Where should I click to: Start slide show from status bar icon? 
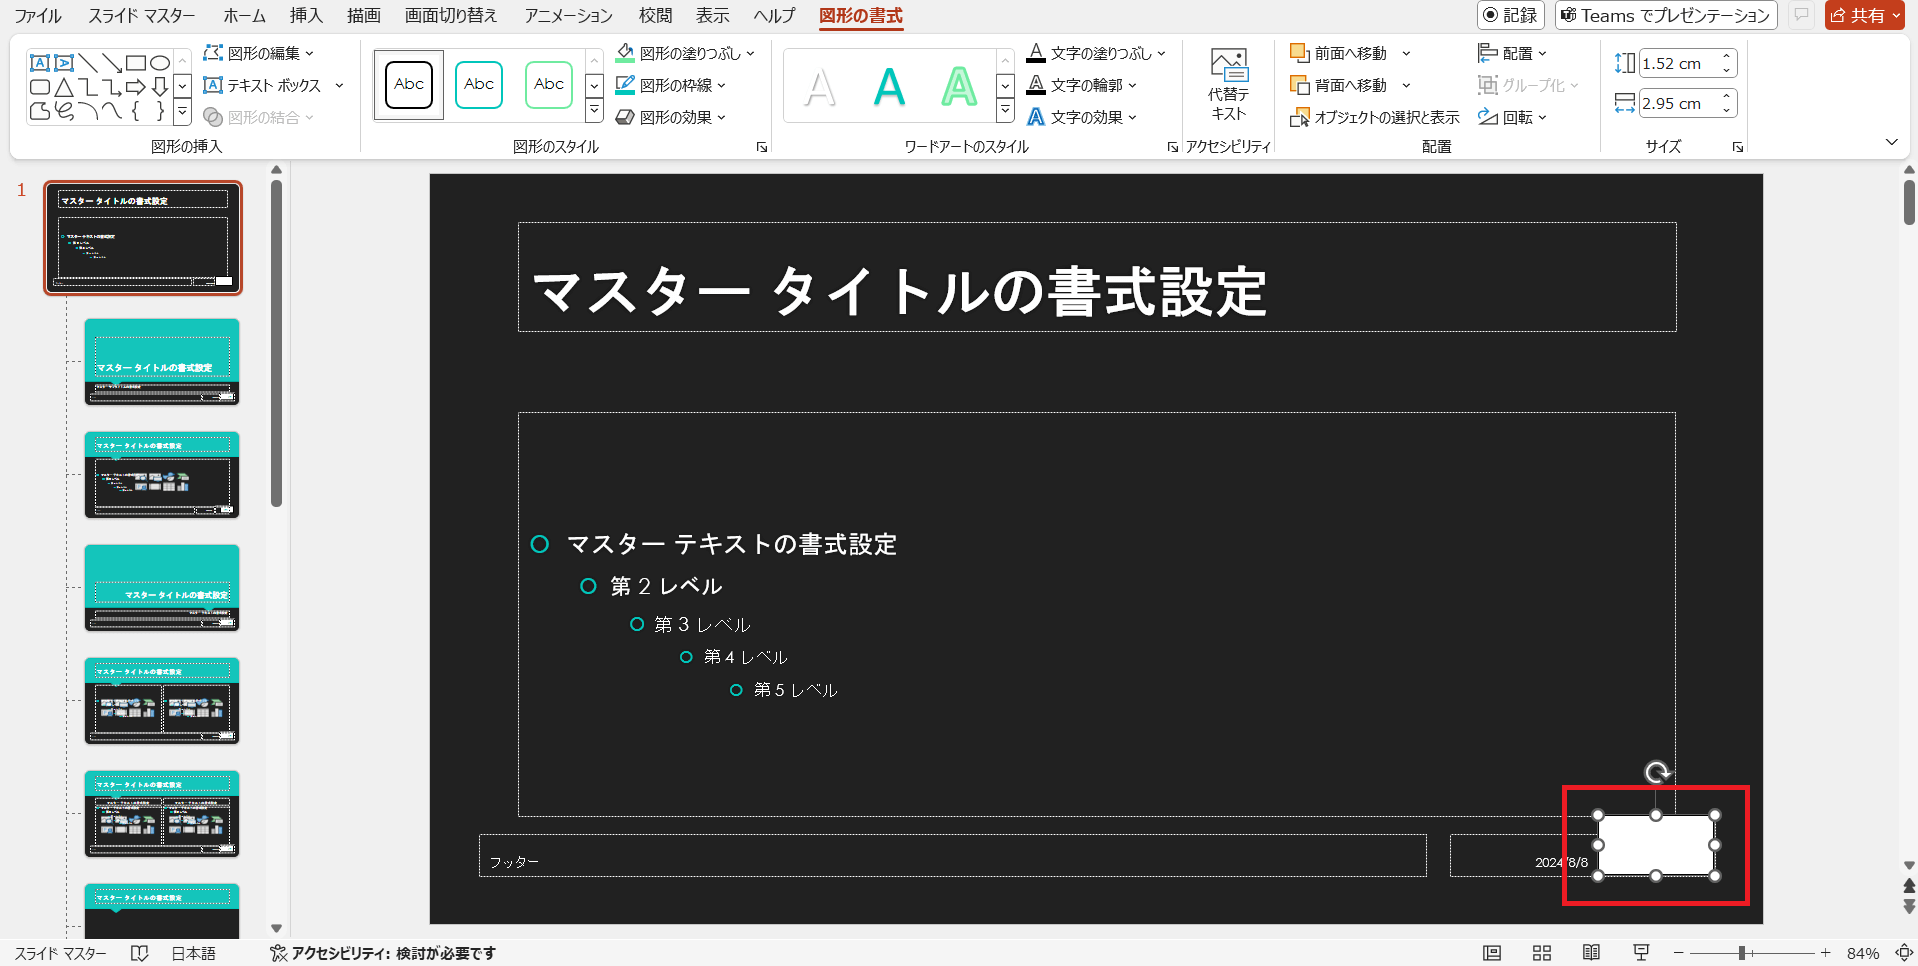click(1641, 953)
